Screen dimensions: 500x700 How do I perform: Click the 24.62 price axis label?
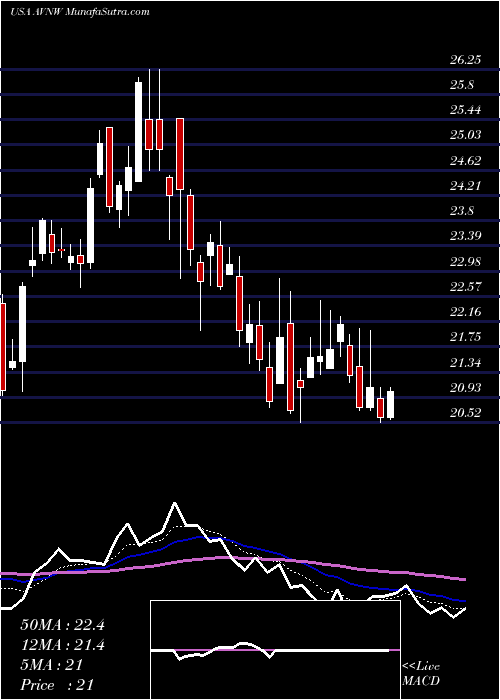click(465, 161)
